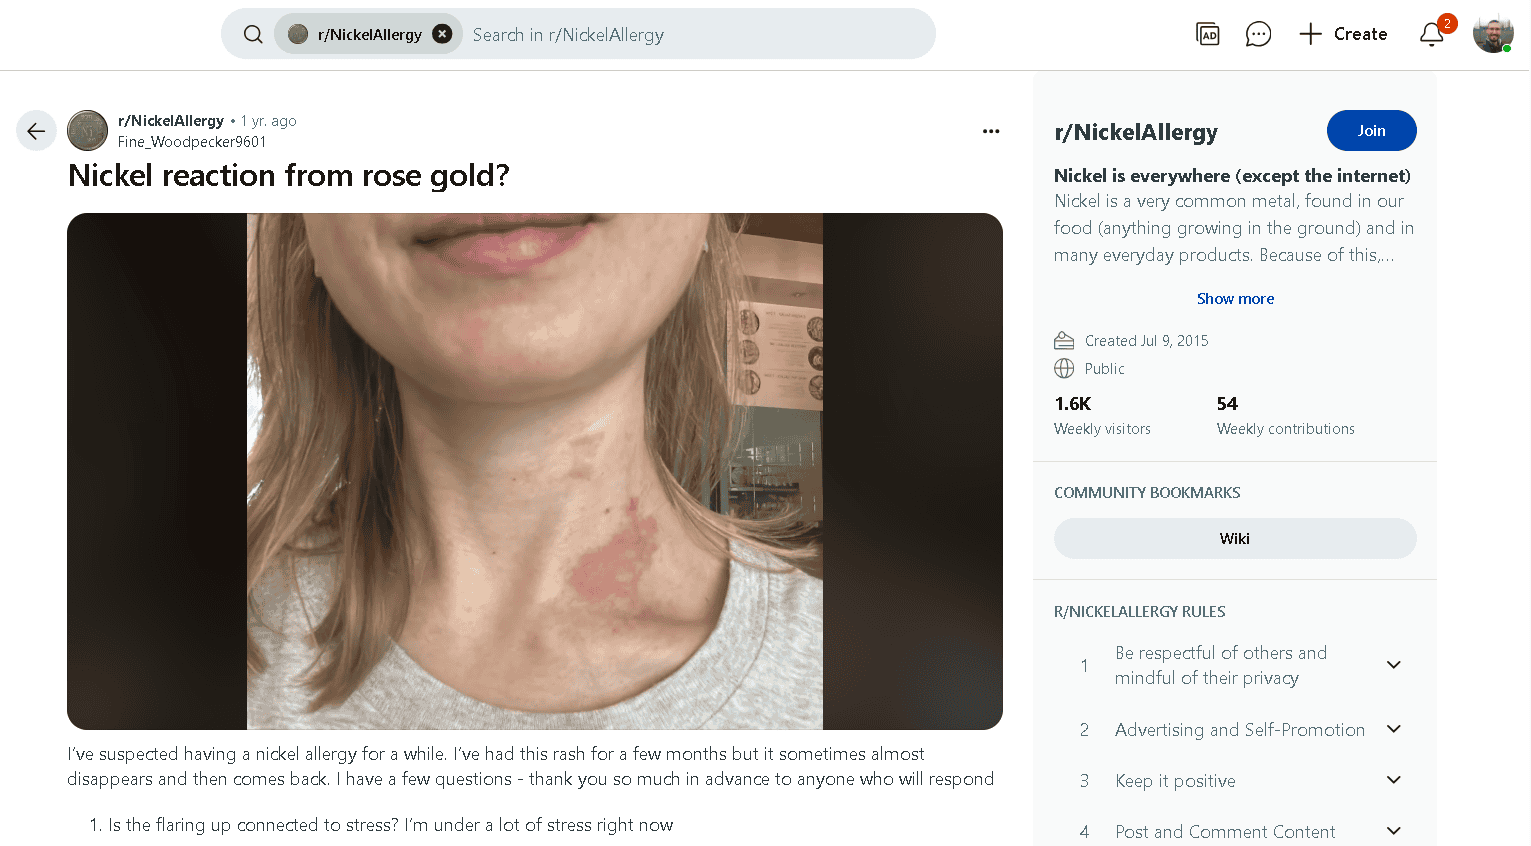1531x846 pixels.
Task: Open your profile avatar menu
Action: click(1492, 33)
